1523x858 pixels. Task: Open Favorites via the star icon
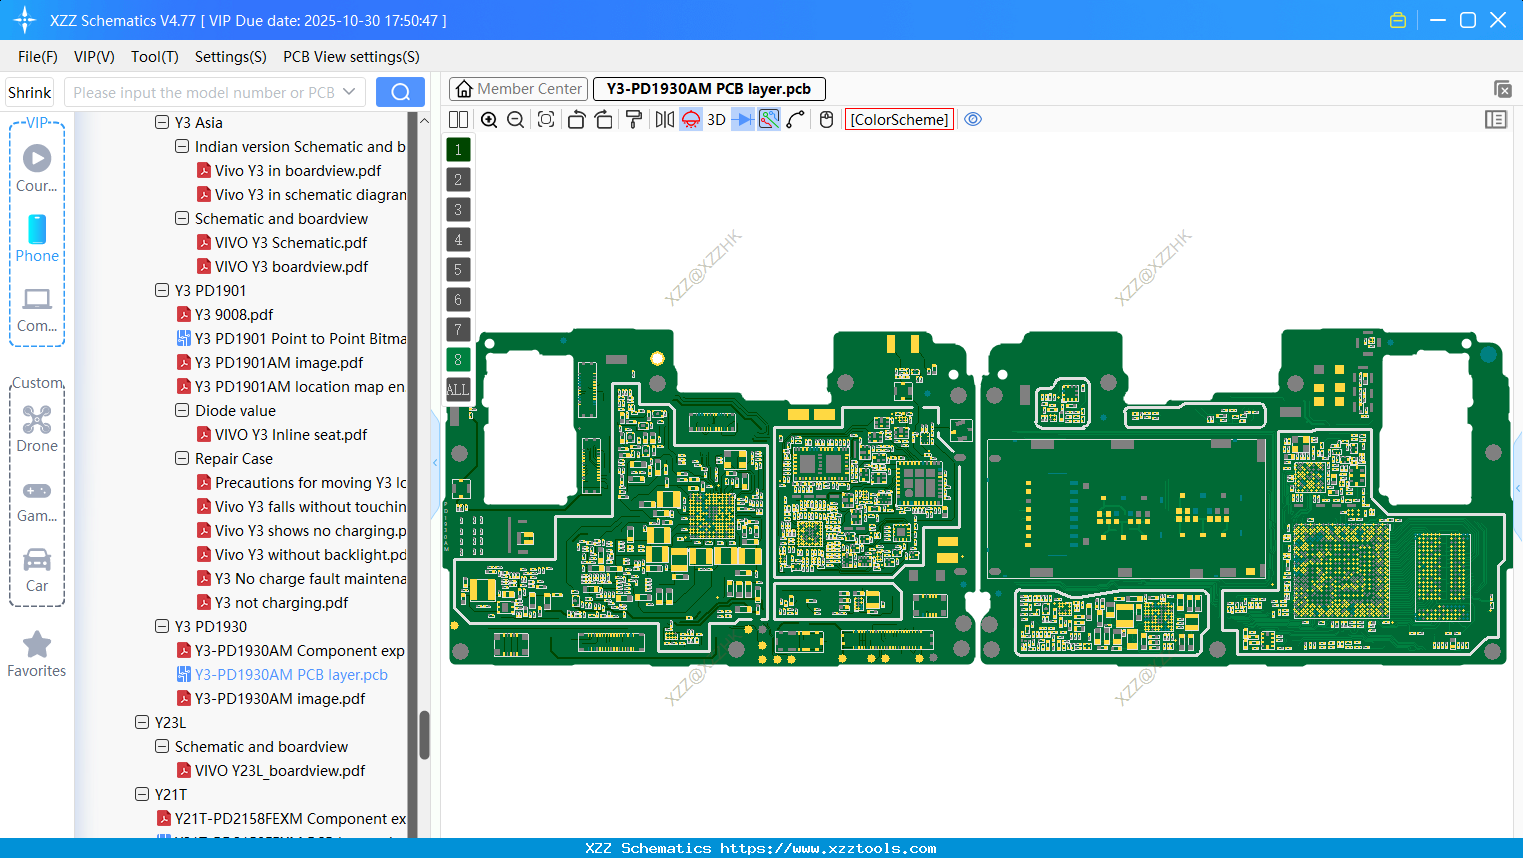[37, 647]
